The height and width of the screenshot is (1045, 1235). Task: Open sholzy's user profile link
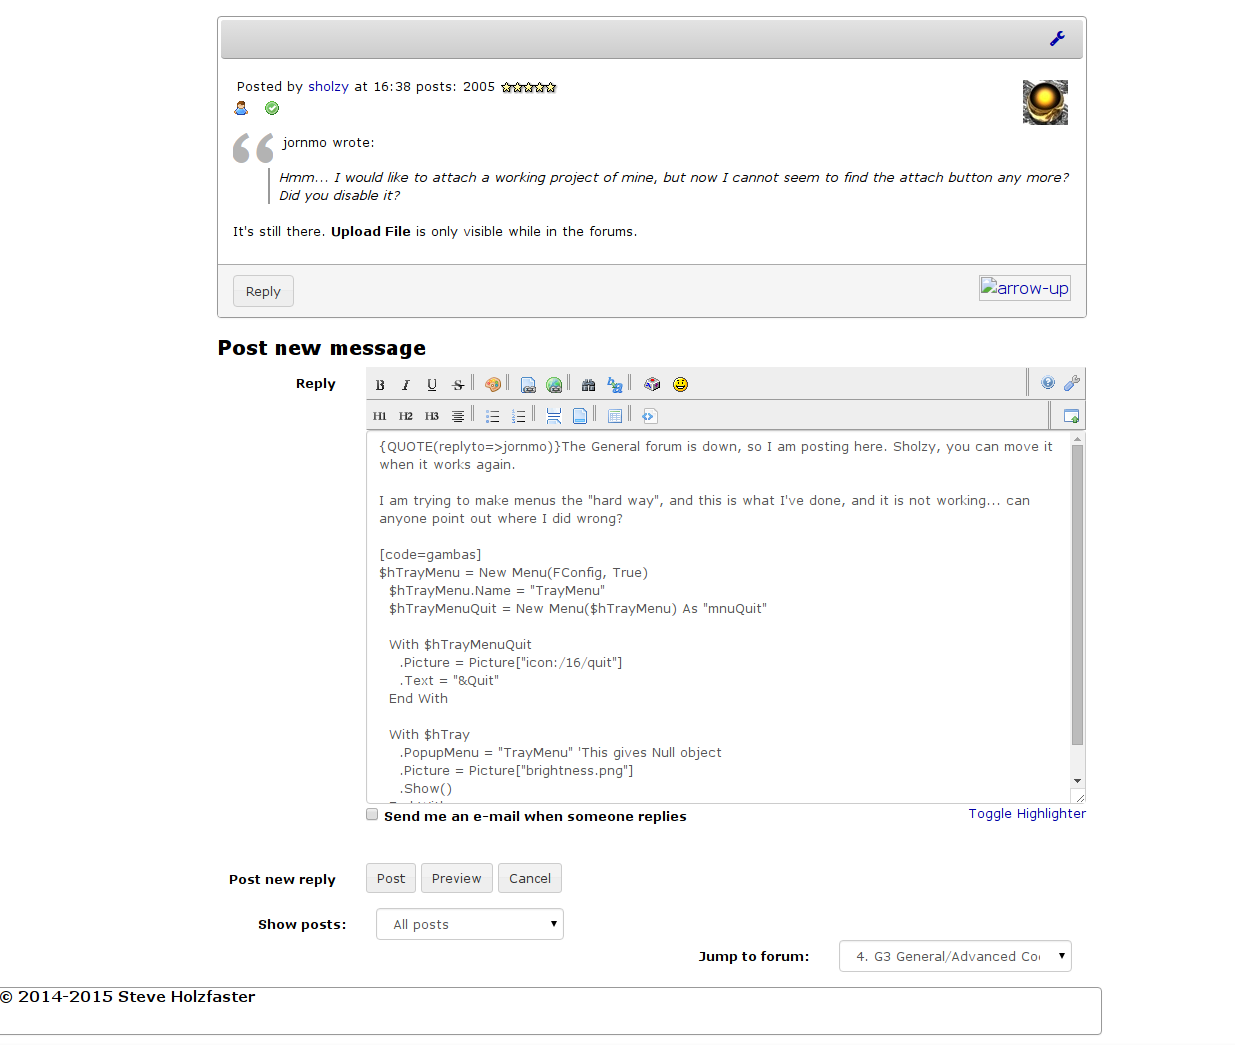pyautogui.click(x=328, y=87)
